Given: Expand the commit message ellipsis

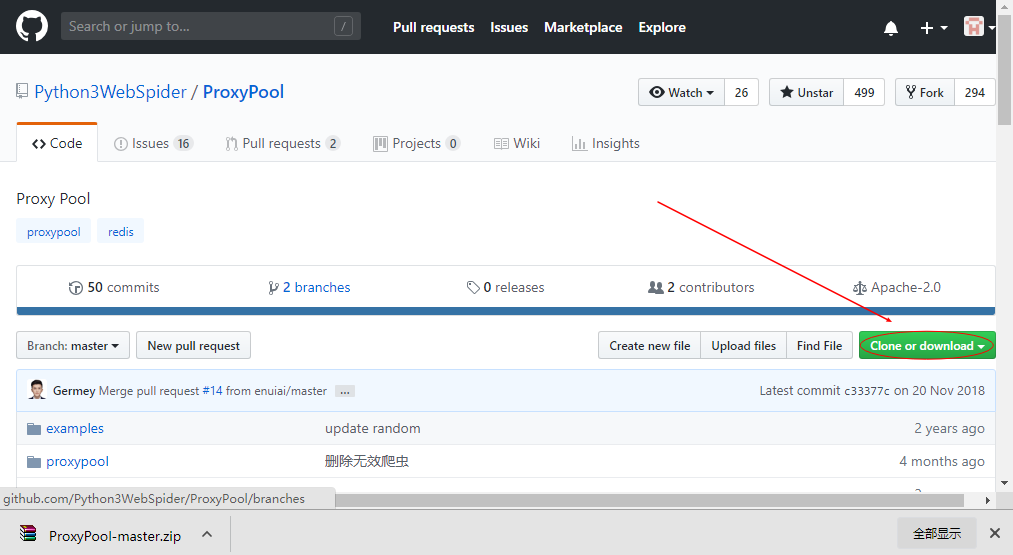Looking at the screenshot, I should coord(345,392).
